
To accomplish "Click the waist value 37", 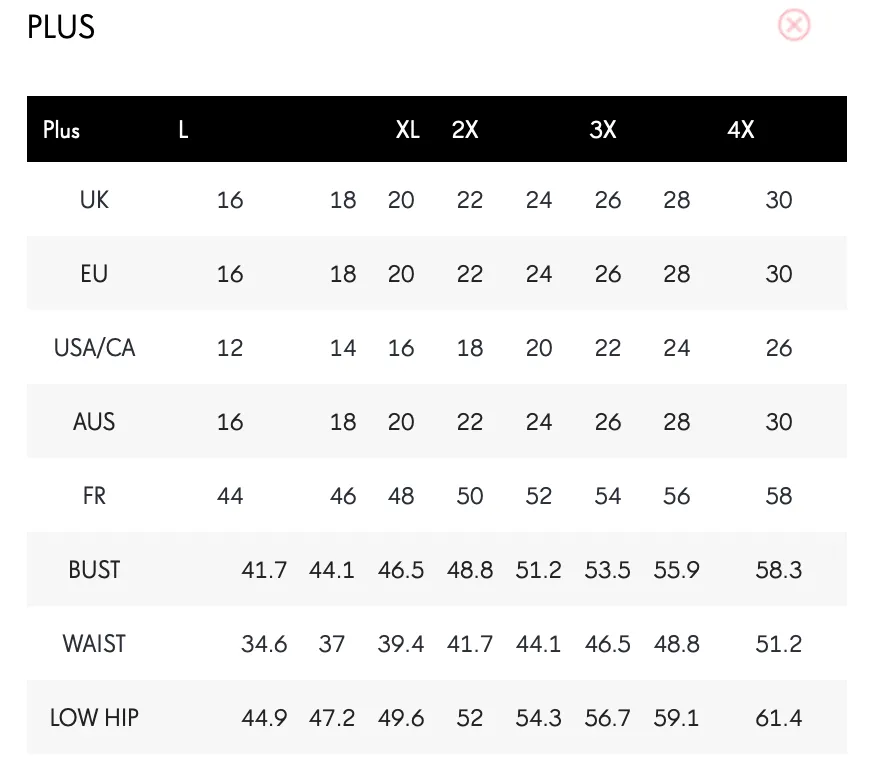I will 331,644.
